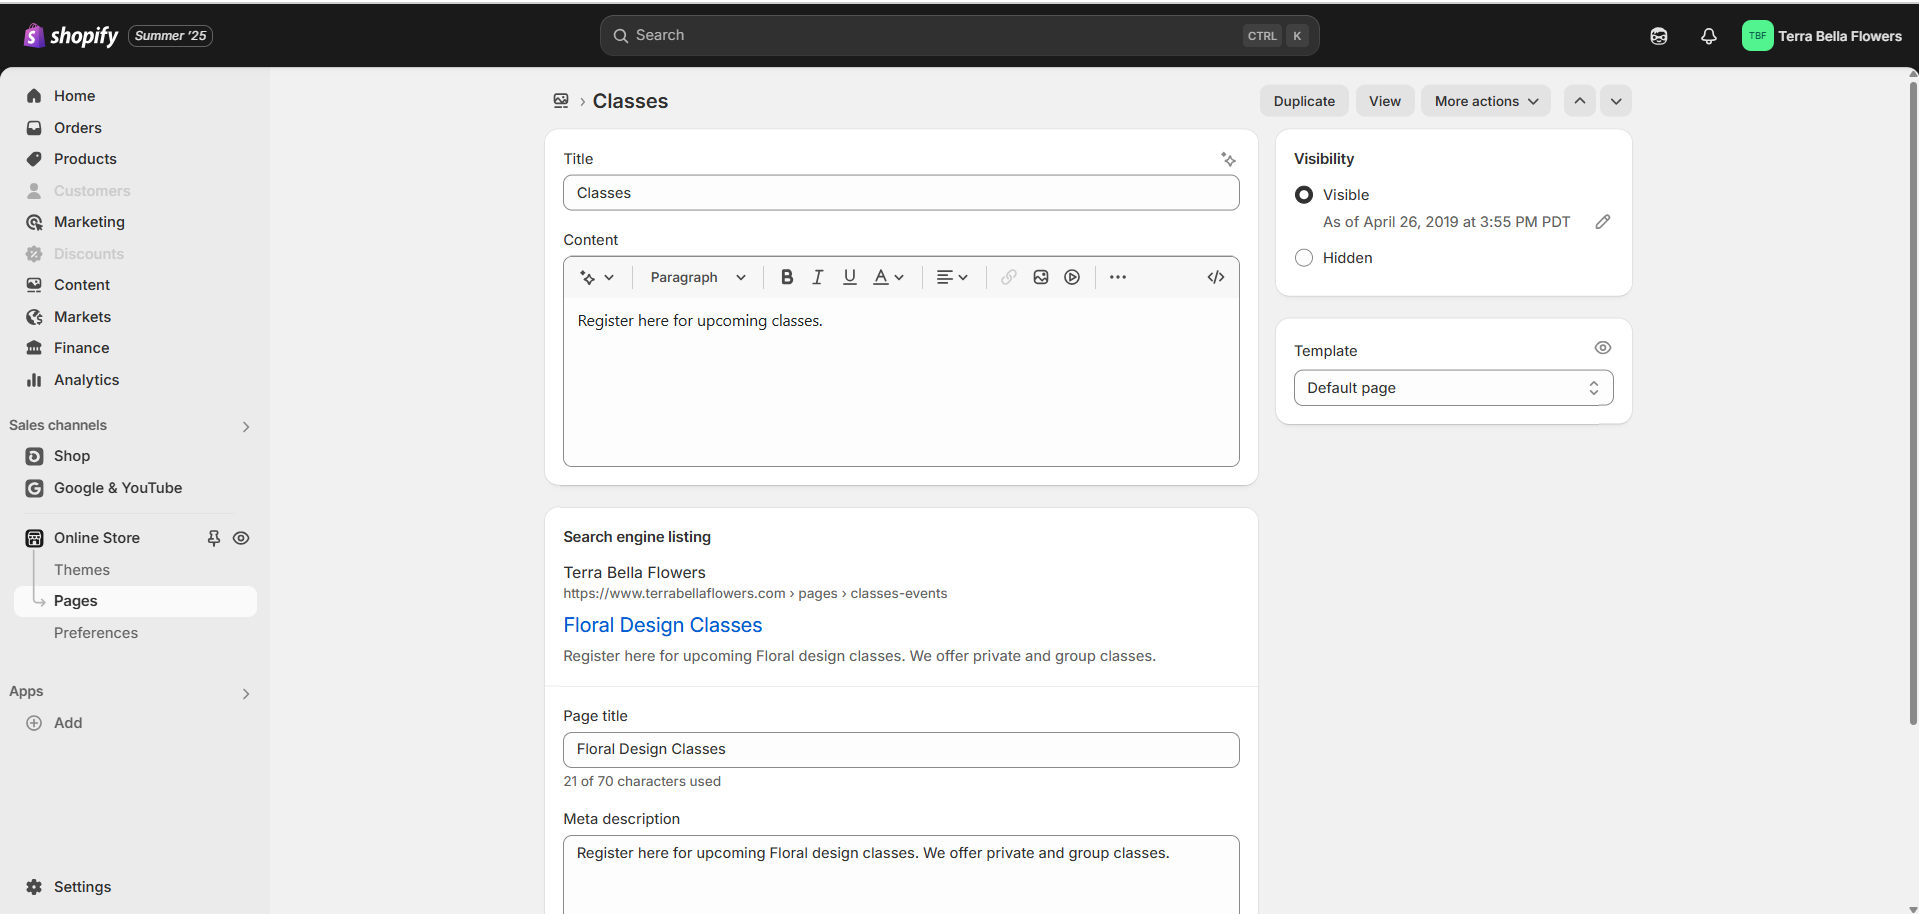The width and height of the screenshot is (1919, 914).
Task: Preview the template with eye icon
Action: [1602, 348]
